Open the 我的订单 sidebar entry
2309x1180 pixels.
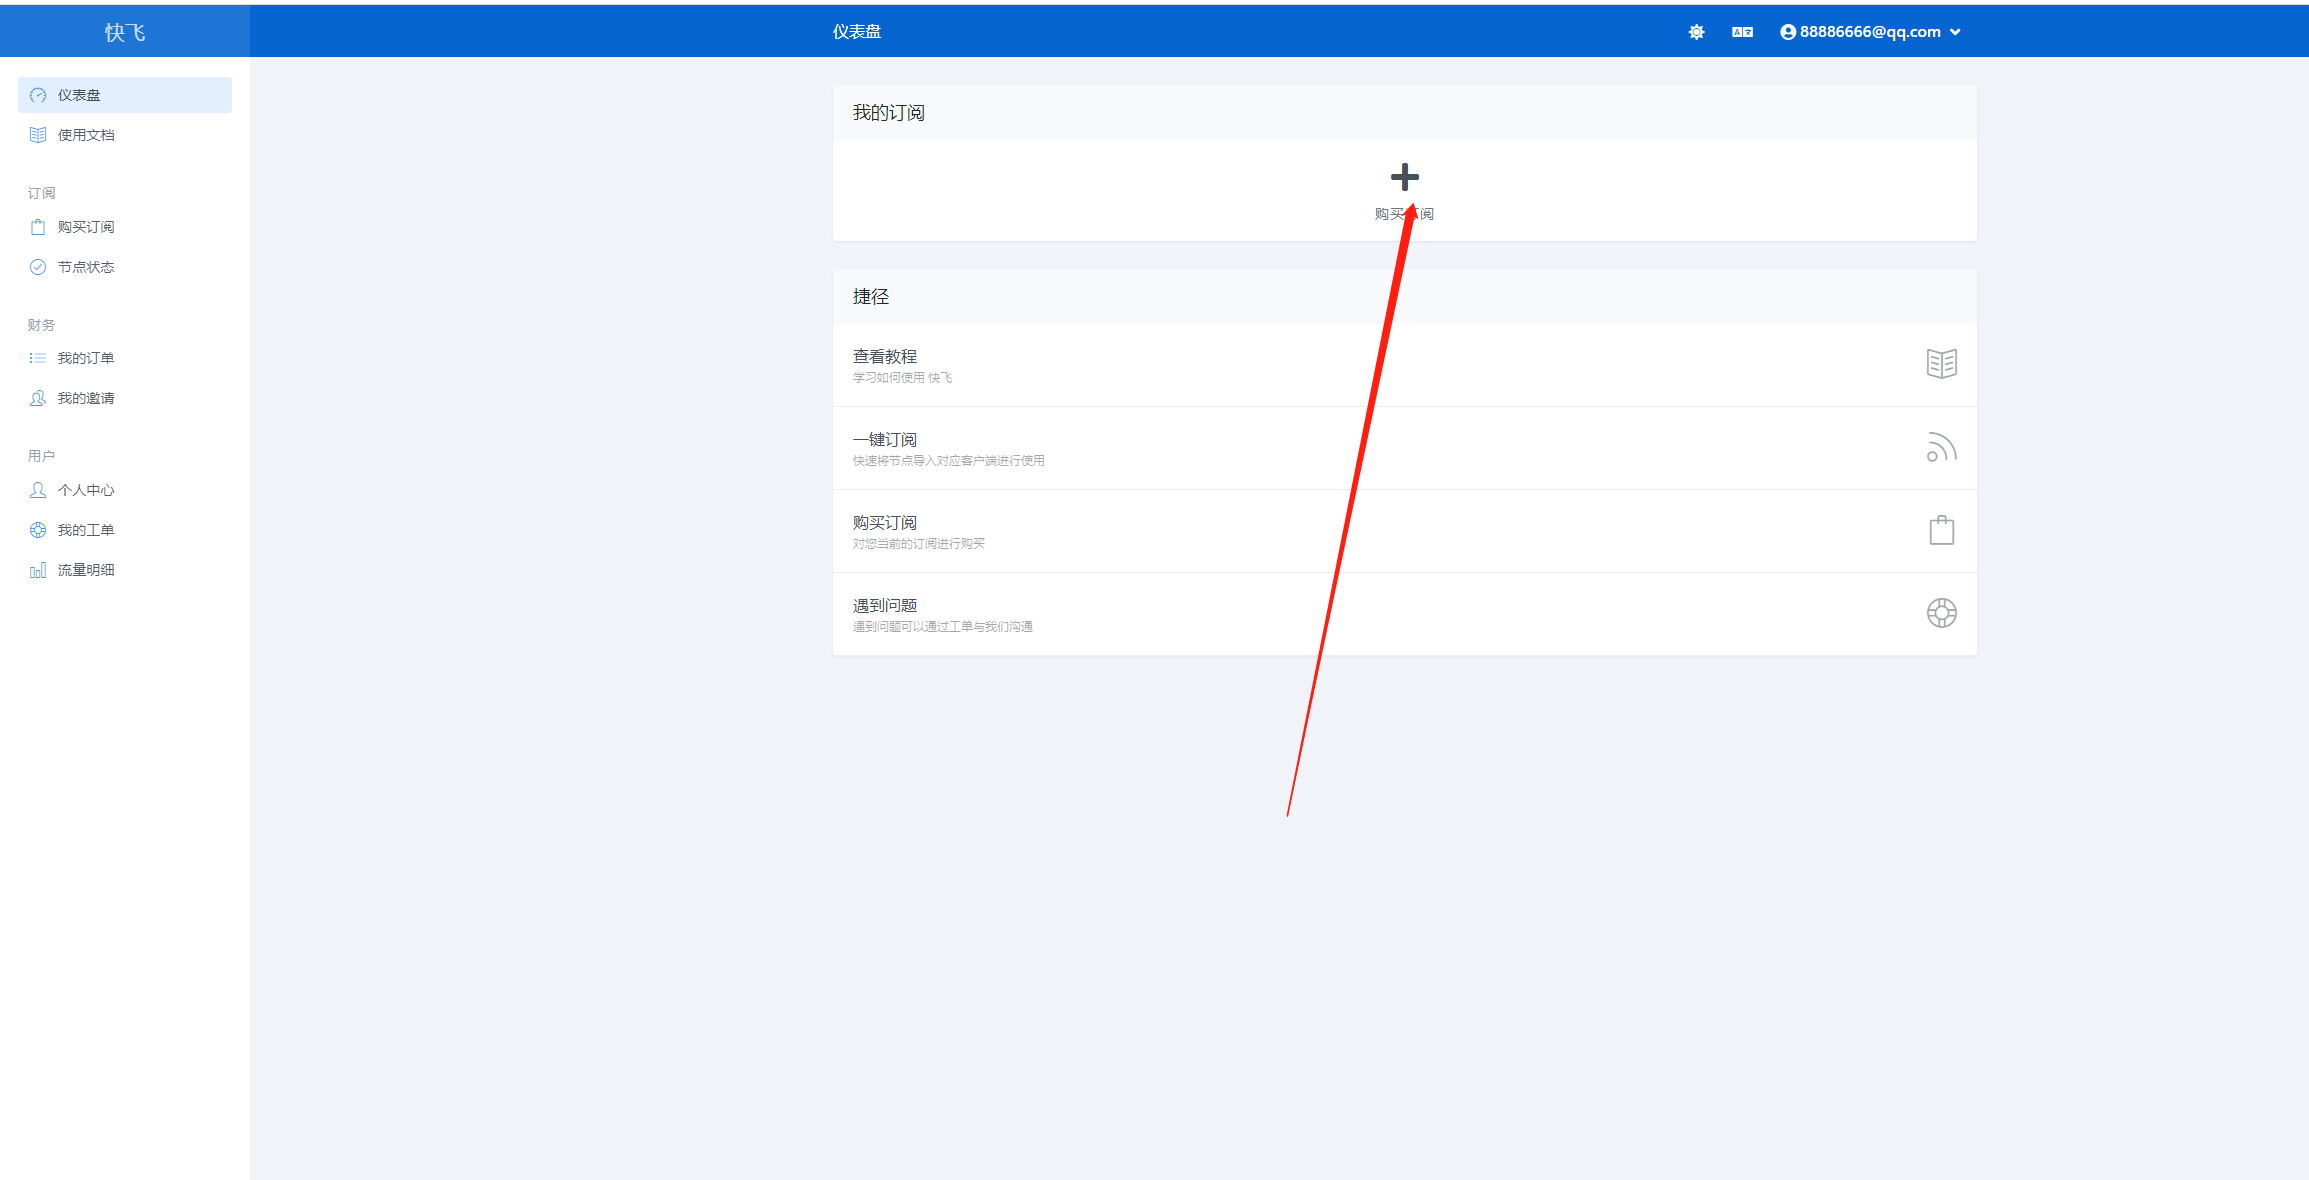(x=86, y=358)
